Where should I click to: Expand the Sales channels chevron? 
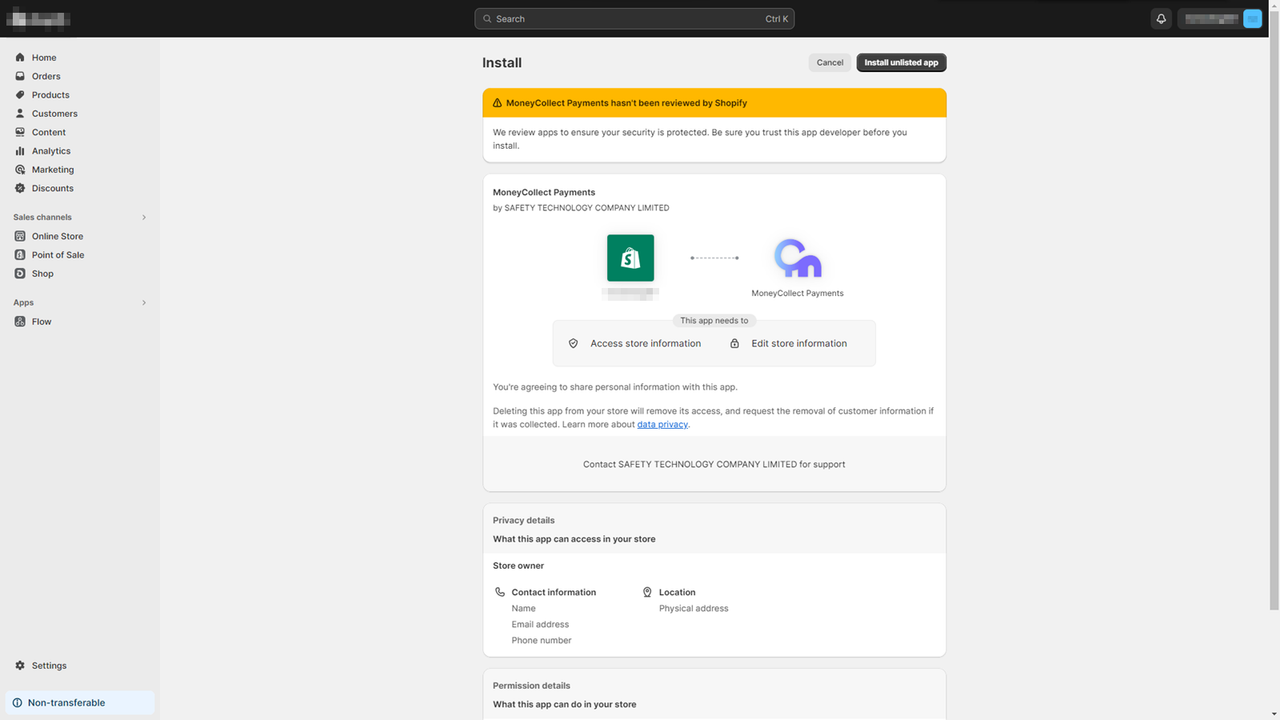[x=144, y=217]
